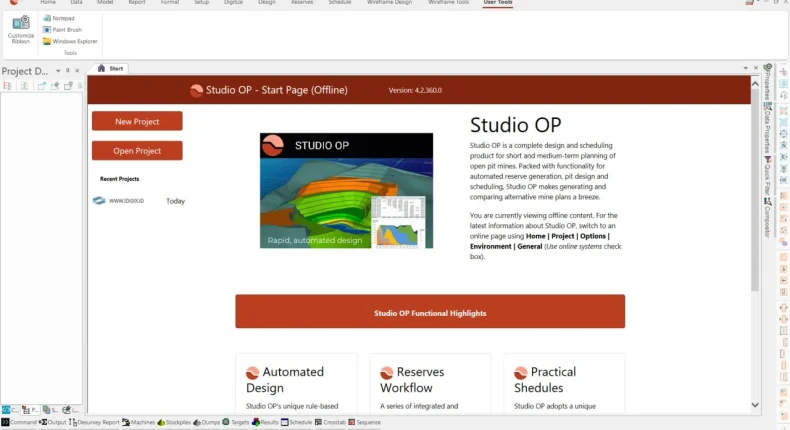Click the Automated Design card heading
The image size is (790, 430).
(285, 380)
